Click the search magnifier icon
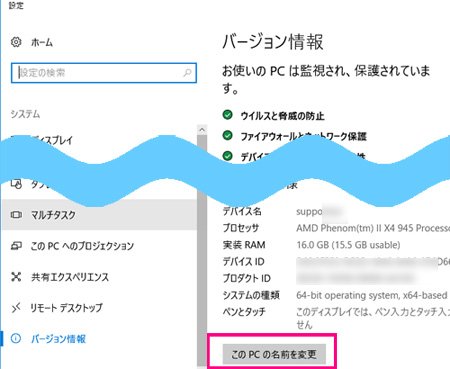The image size is (450, 369). (187, 72)
